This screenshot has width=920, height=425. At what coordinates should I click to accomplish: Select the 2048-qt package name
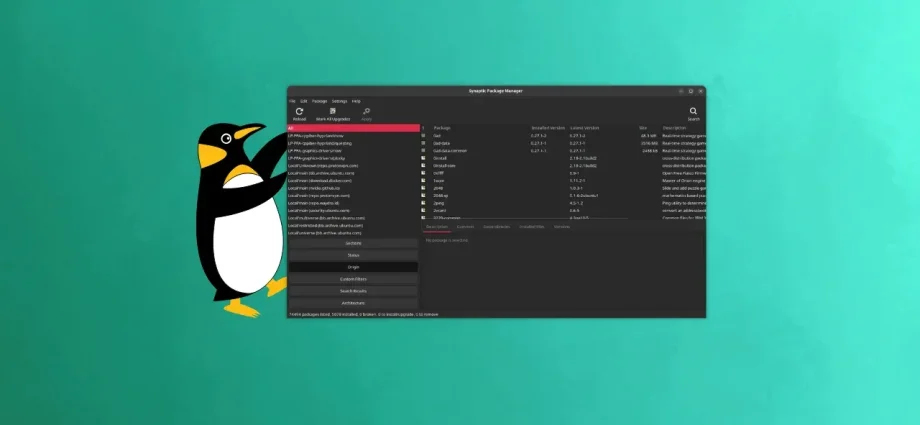coord(441,195)
